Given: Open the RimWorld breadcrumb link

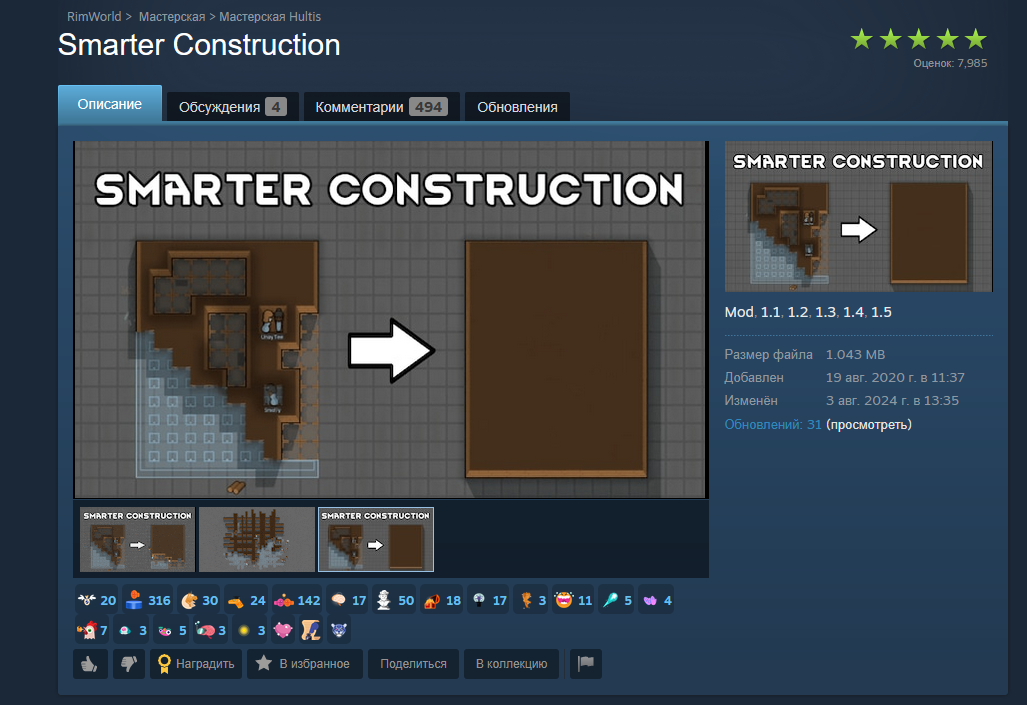Looking at the screenshot, I should point(94,16).
